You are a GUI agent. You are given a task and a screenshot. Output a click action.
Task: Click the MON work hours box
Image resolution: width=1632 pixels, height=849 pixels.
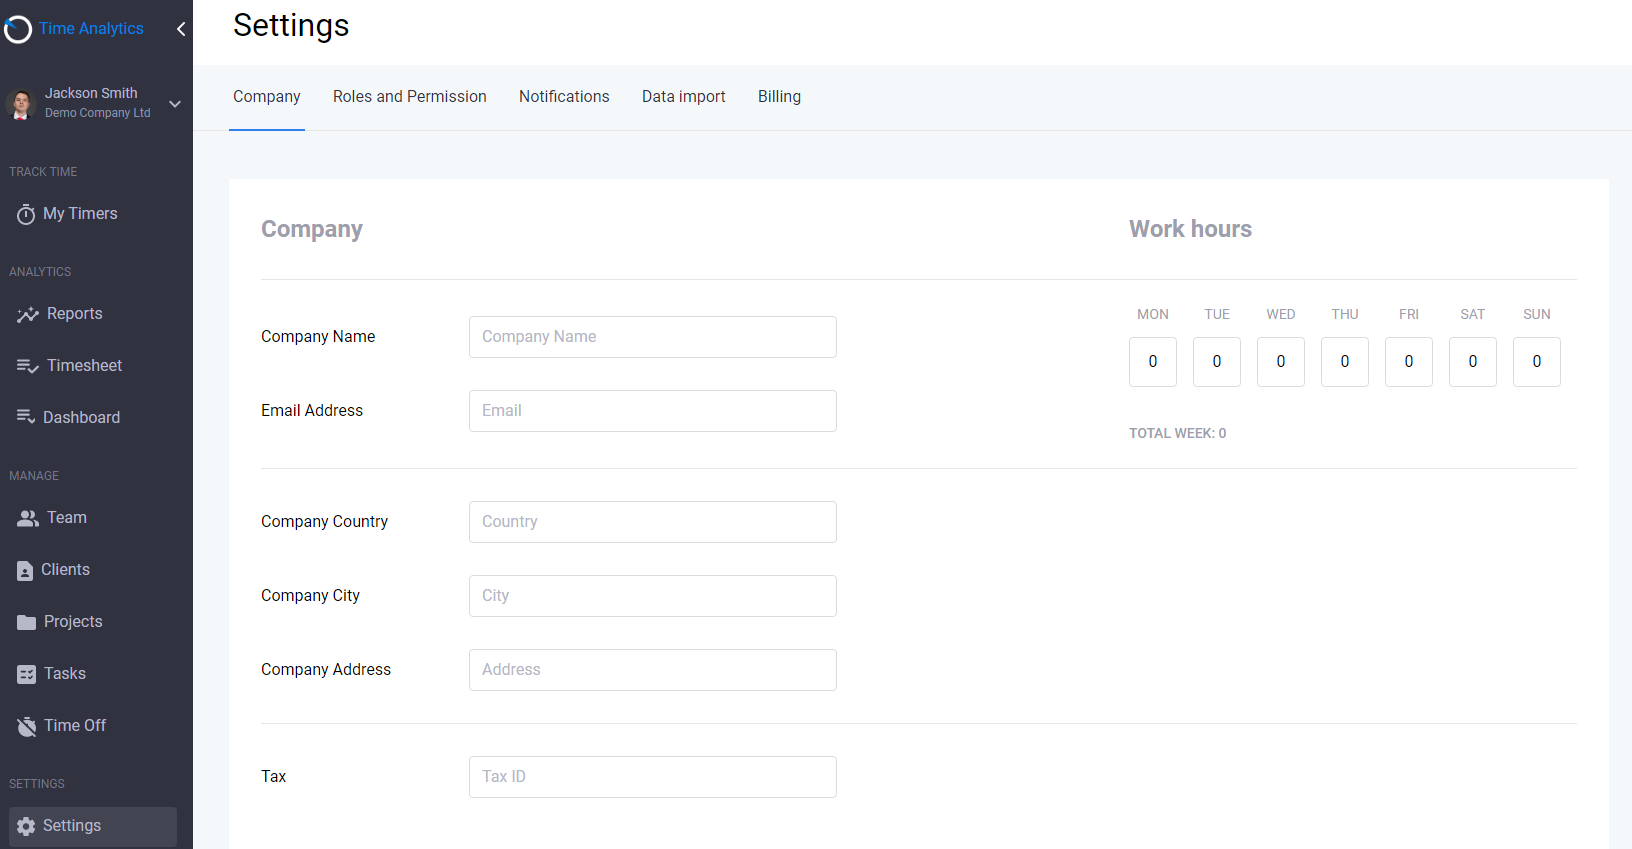1153,362
